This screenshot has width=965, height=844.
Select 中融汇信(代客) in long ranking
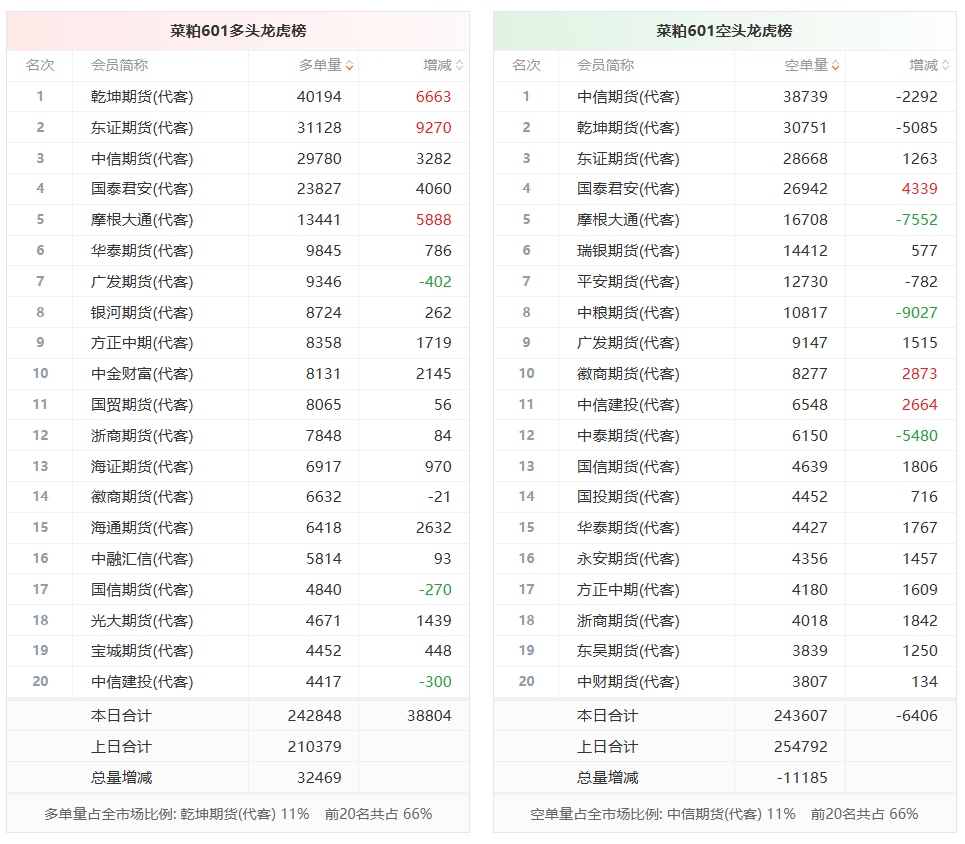tap(142, 558)
